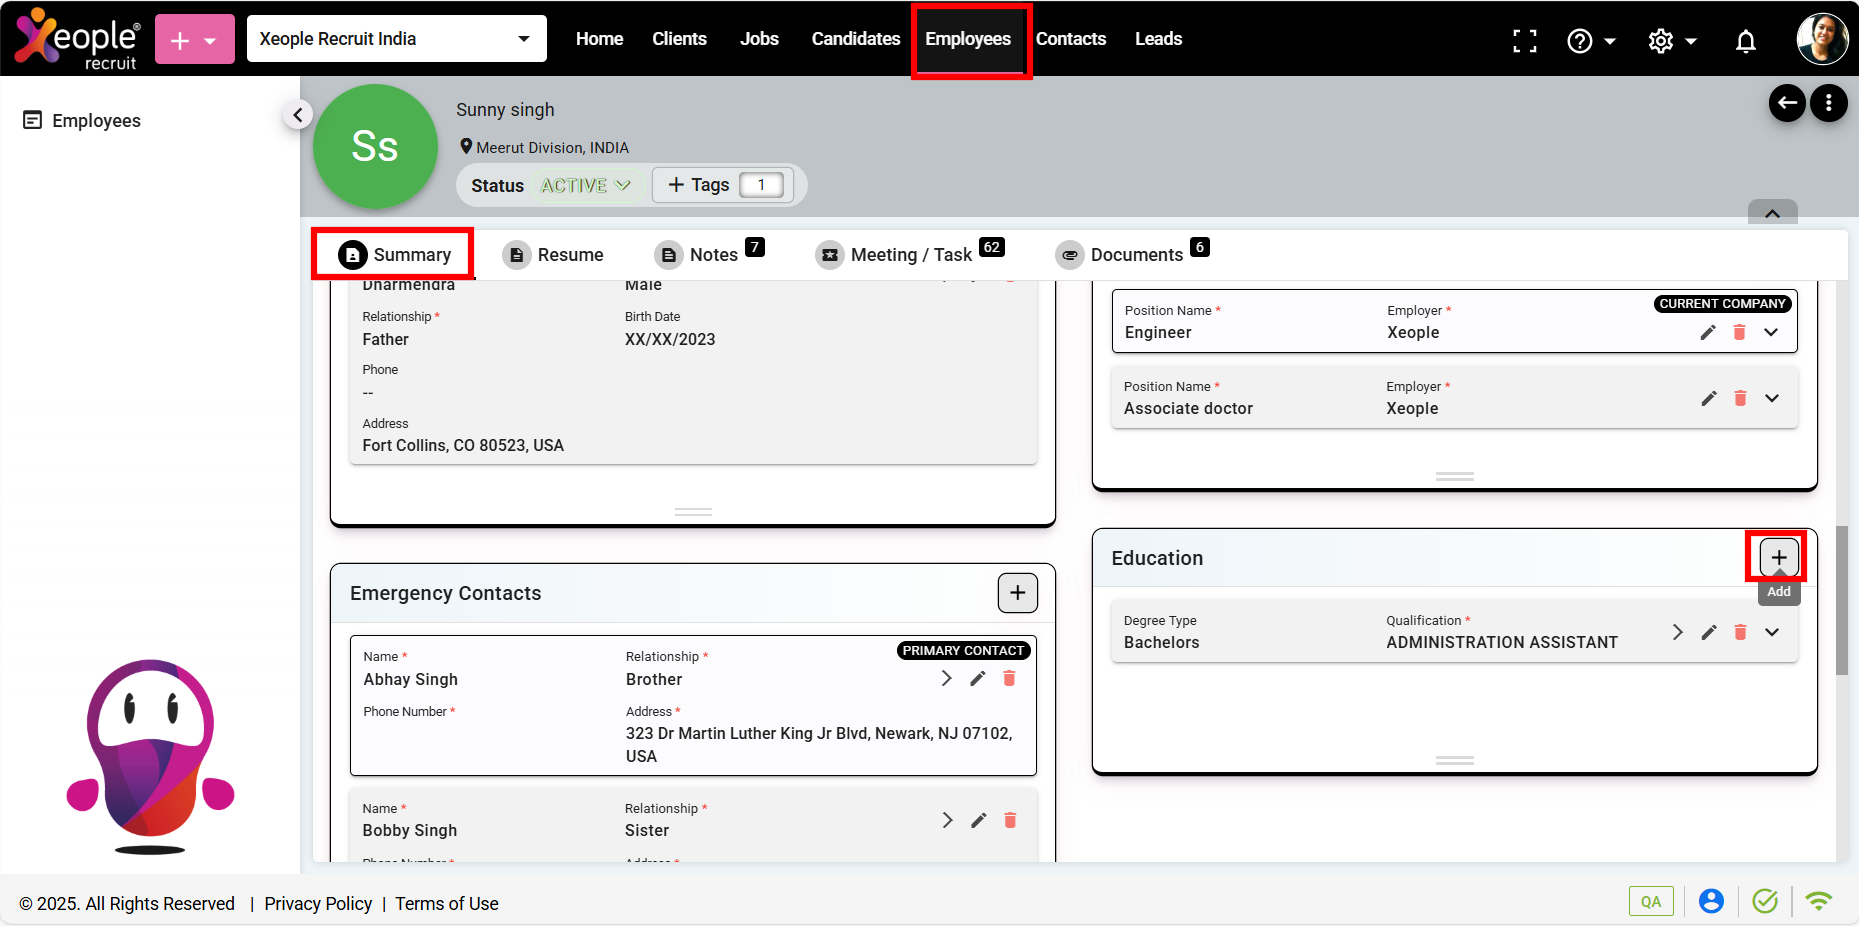Edit the Engineer position entry
This screenshot has height=926, width=1859.
(x=1708, y=332)
